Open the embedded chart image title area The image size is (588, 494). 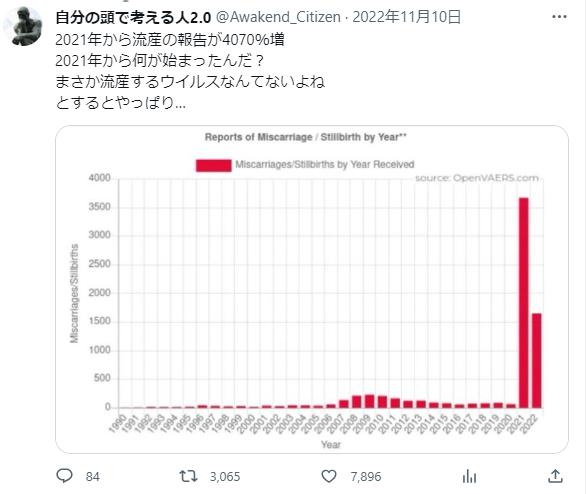click(x=306, y=137)
